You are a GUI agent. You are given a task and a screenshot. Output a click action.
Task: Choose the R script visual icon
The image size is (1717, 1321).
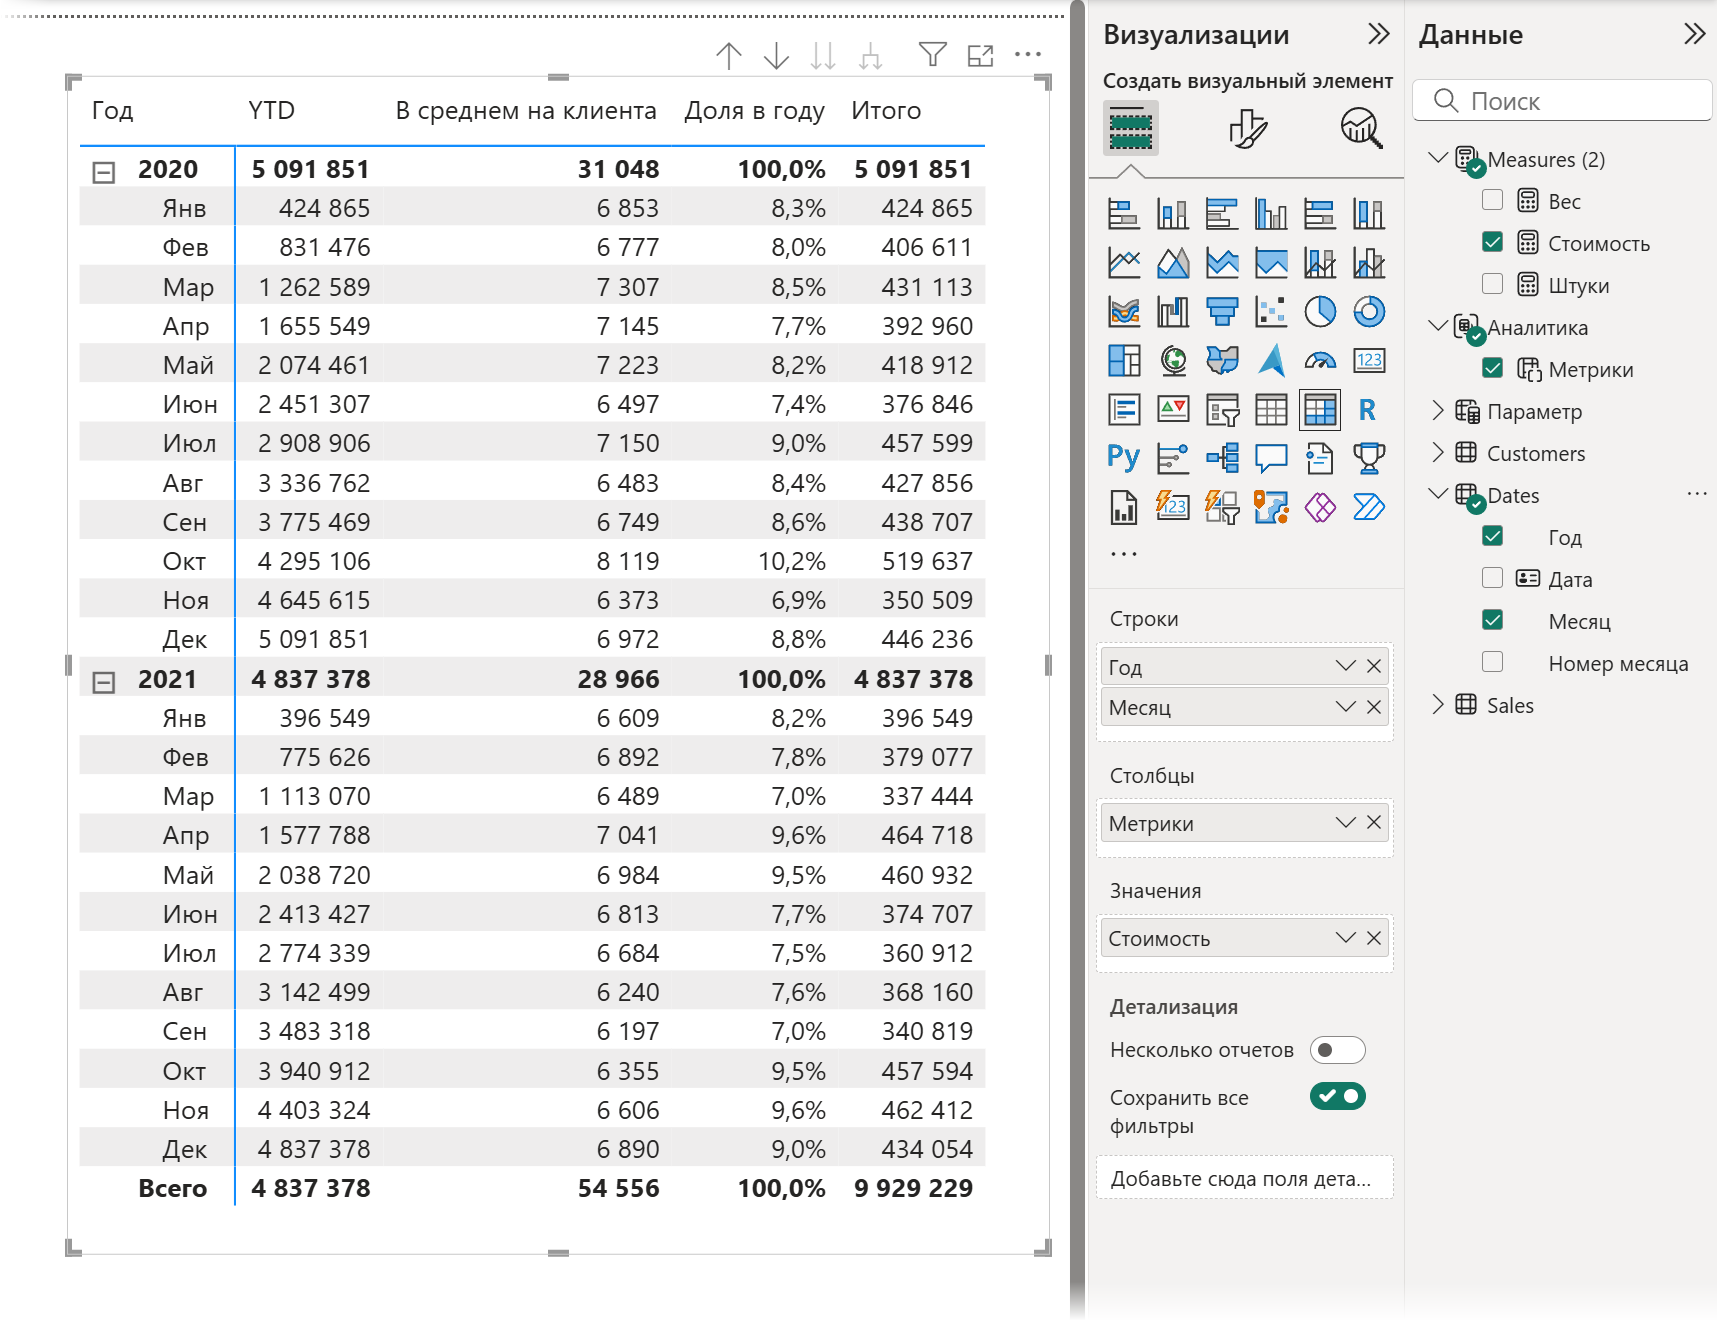pyautogui.click(x=1368, y=410)
